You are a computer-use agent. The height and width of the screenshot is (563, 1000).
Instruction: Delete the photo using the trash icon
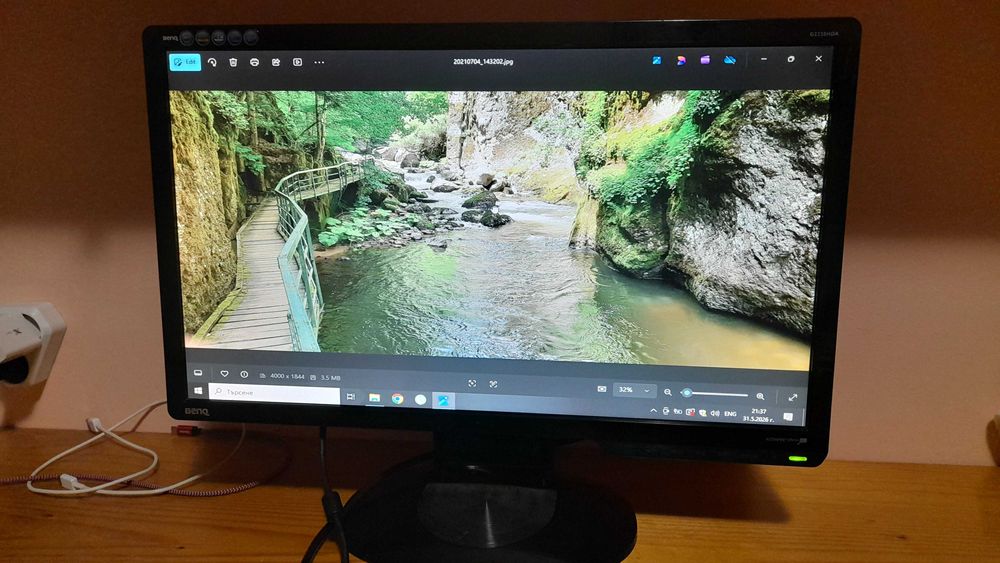click(x=233, y=62)
